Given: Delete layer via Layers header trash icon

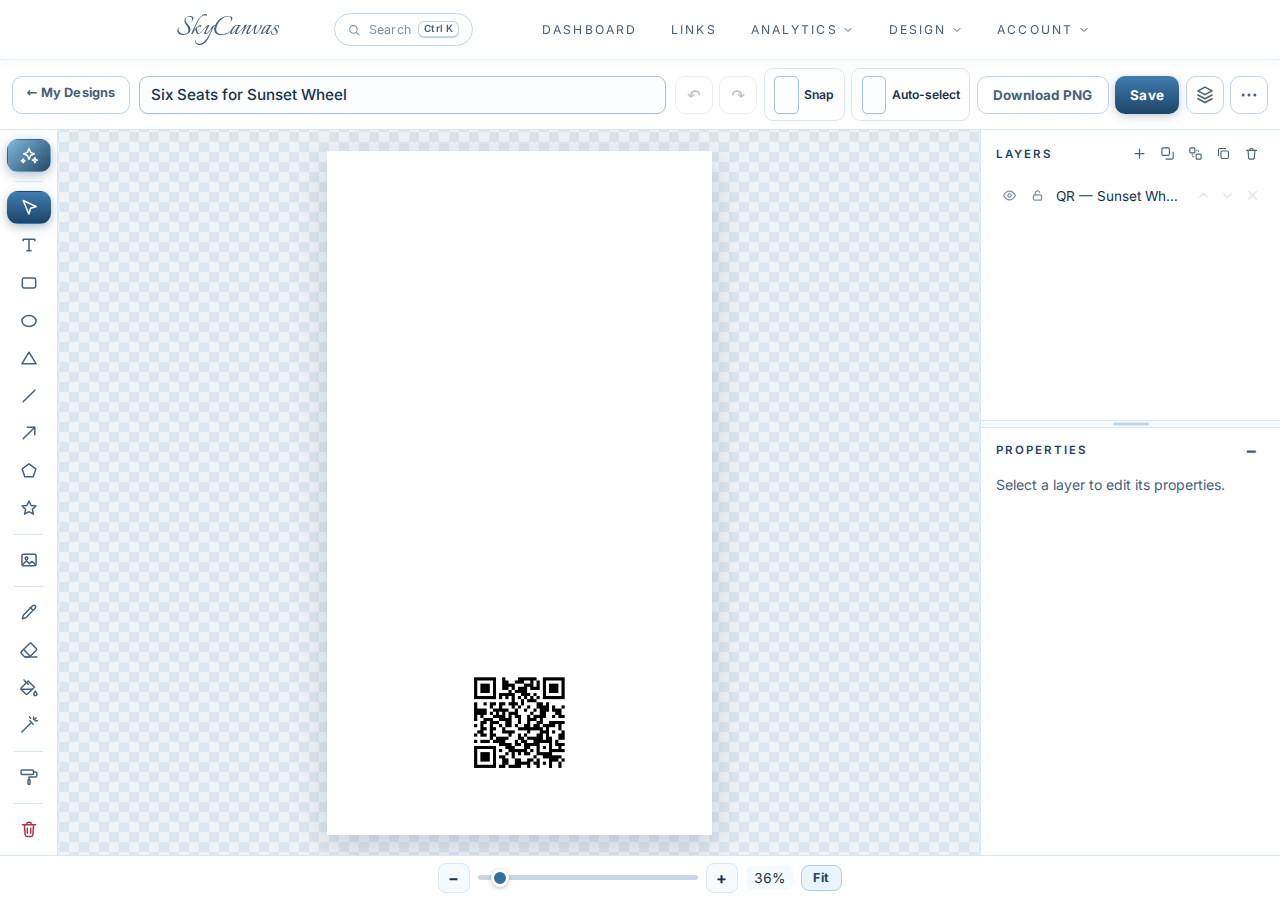Looking at the screenshot, I should tap(1251, 153).
